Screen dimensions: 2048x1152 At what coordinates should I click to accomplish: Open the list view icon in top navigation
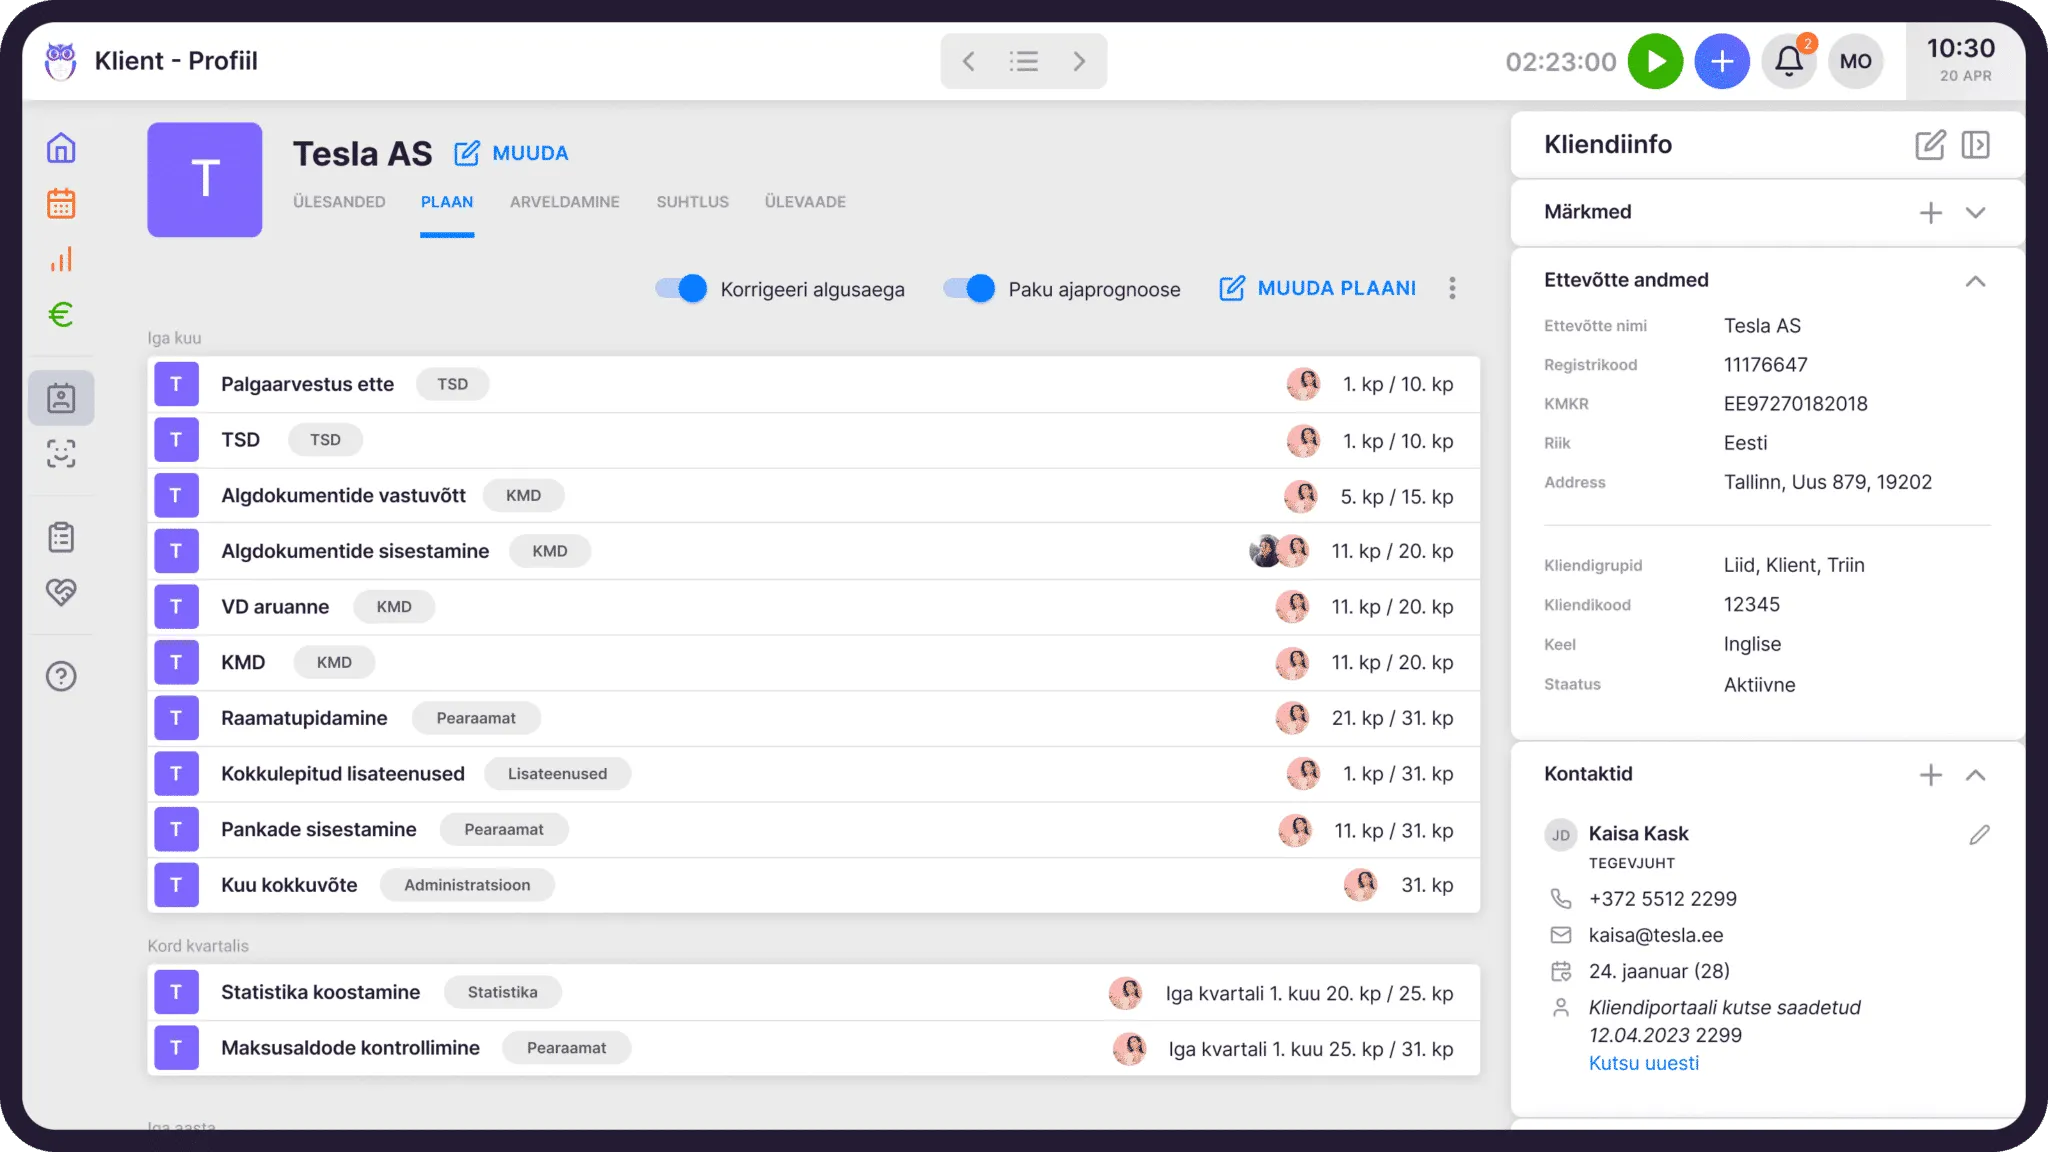[x=1023, y=61]
